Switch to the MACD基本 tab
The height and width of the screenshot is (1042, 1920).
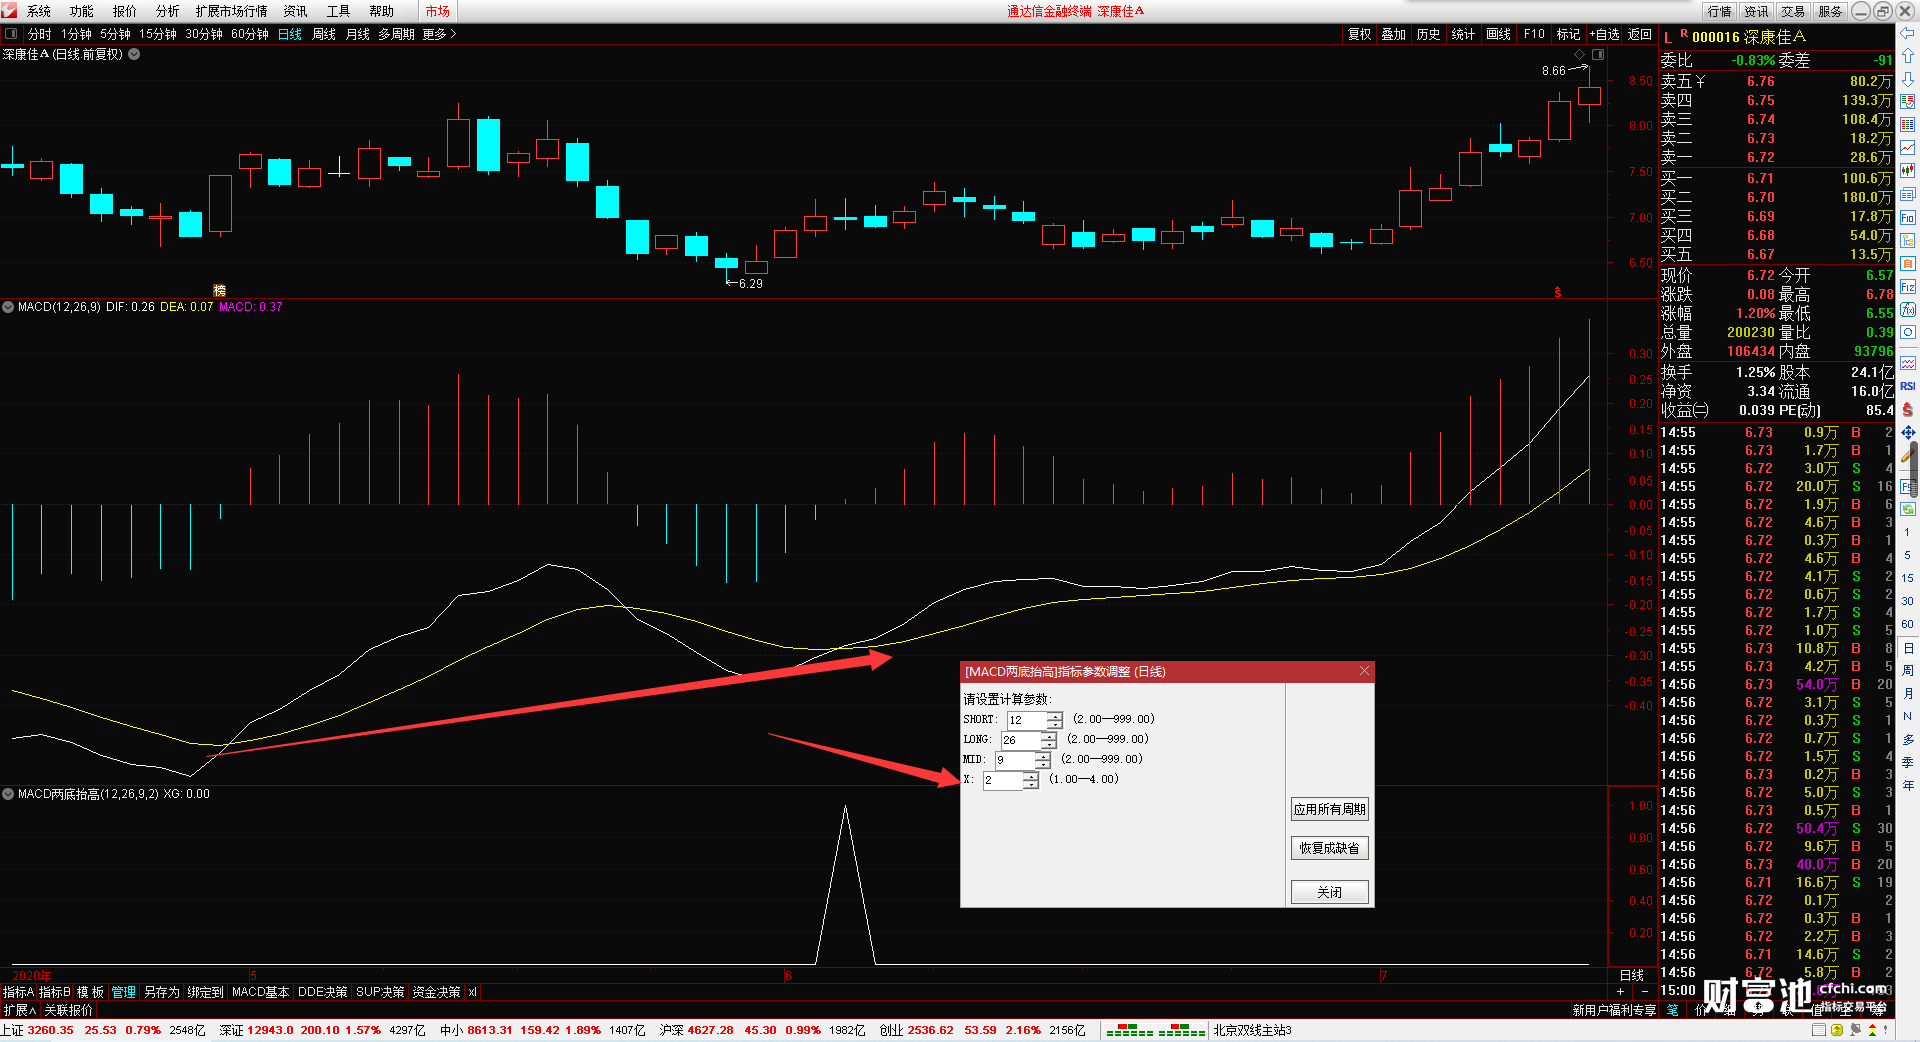click(x=260, y=992)
